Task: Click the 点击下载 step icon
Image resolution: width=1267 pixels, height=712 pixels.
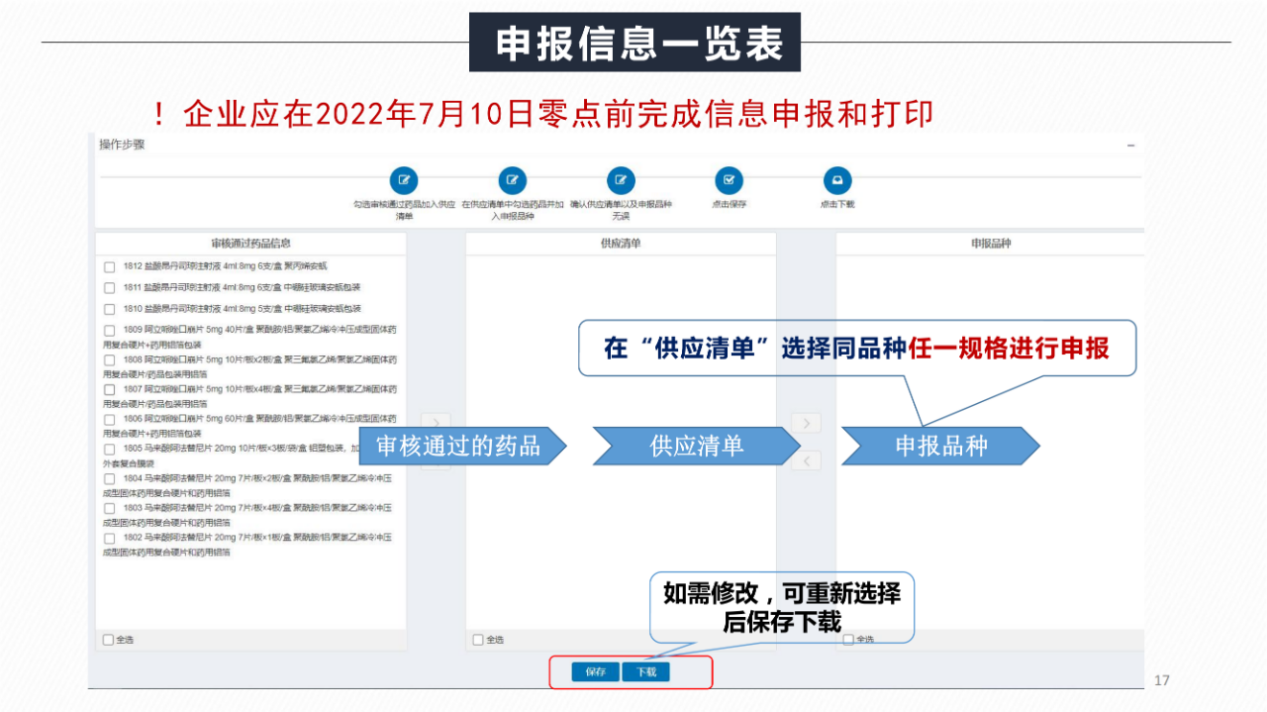Action: tap(837, 181)
